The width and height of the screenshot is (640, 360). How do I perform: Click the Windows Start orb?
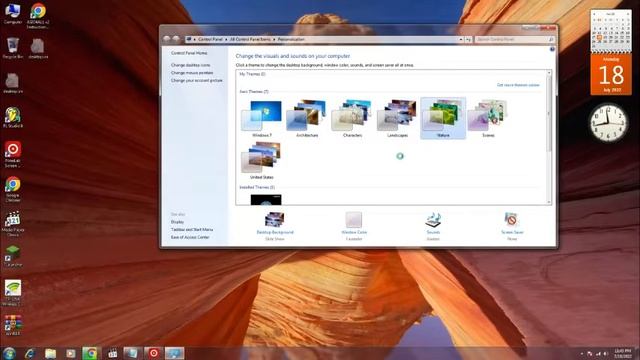[x=9, y=353]
